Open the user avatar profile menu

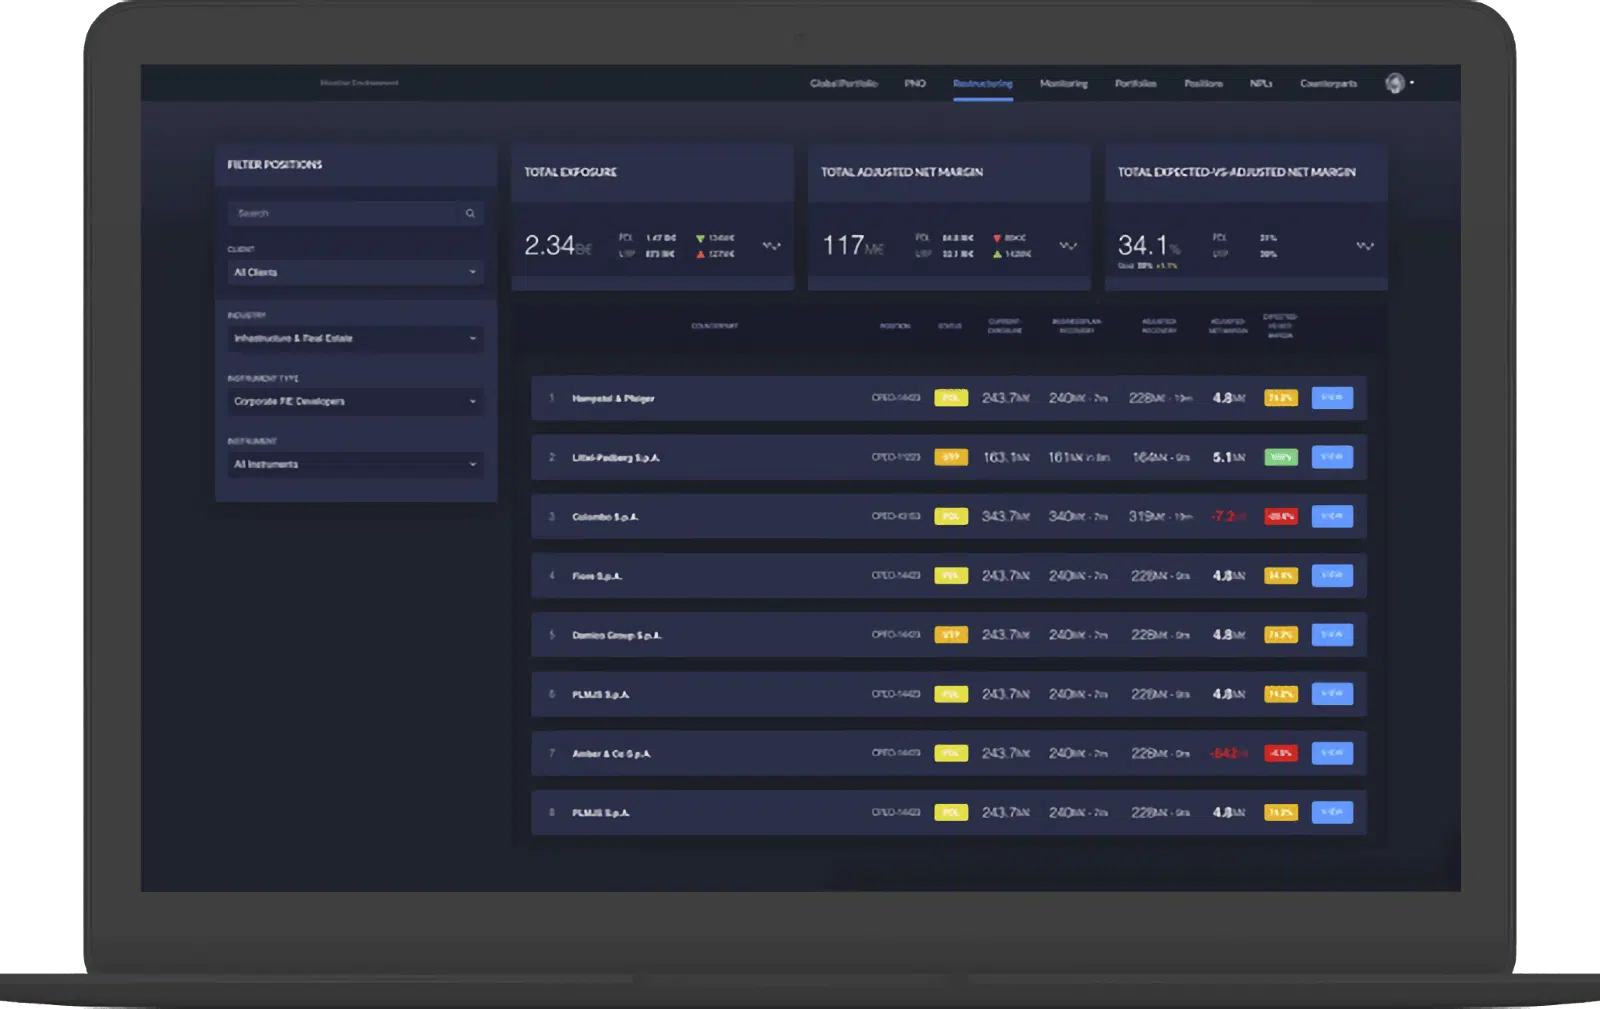1395,83
